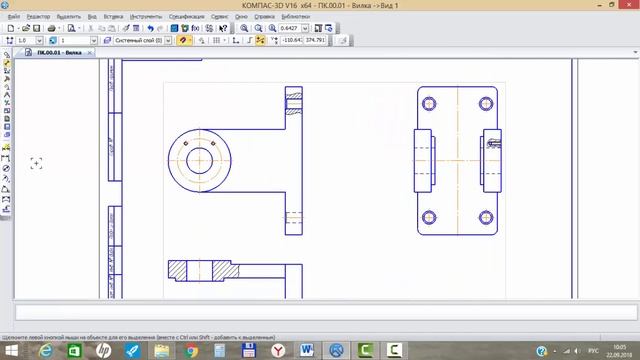The image size is (640, 360).
Task: Close the ПК.00.01 - Вилка document tab
Action: [90, 53]
